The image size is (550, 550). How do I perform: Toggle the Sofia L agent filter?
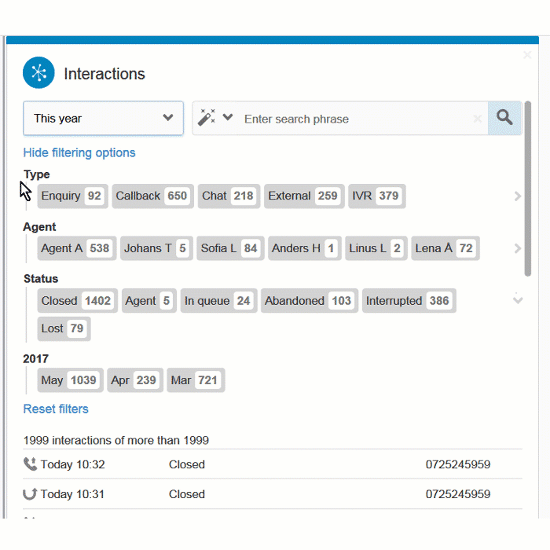(230, 248)
